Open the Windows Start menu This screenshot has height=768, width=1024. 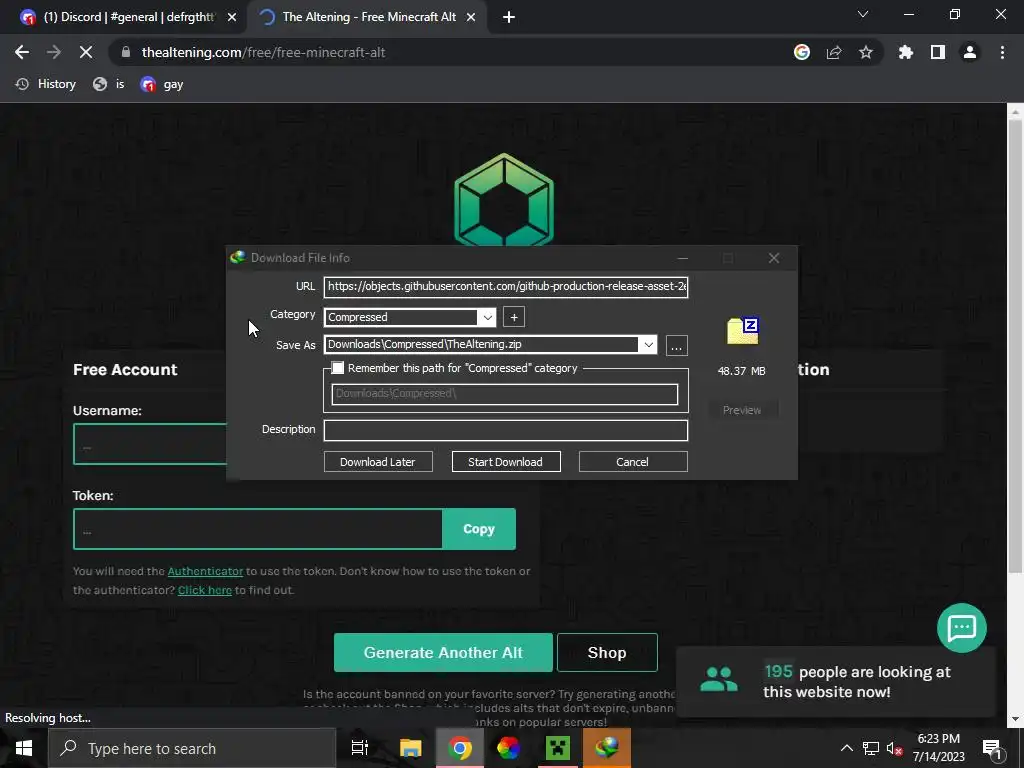coord(24,748)
